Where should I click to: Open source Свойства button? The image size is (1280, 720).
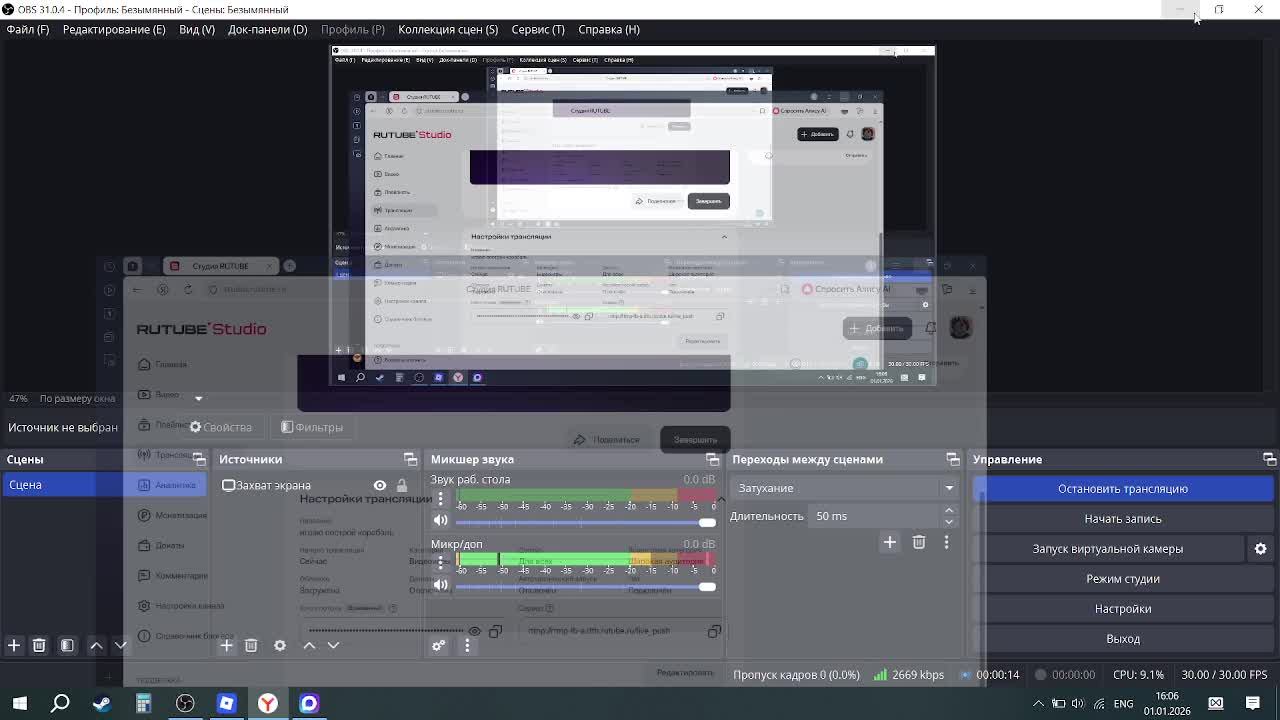click(x=221, y=427)
